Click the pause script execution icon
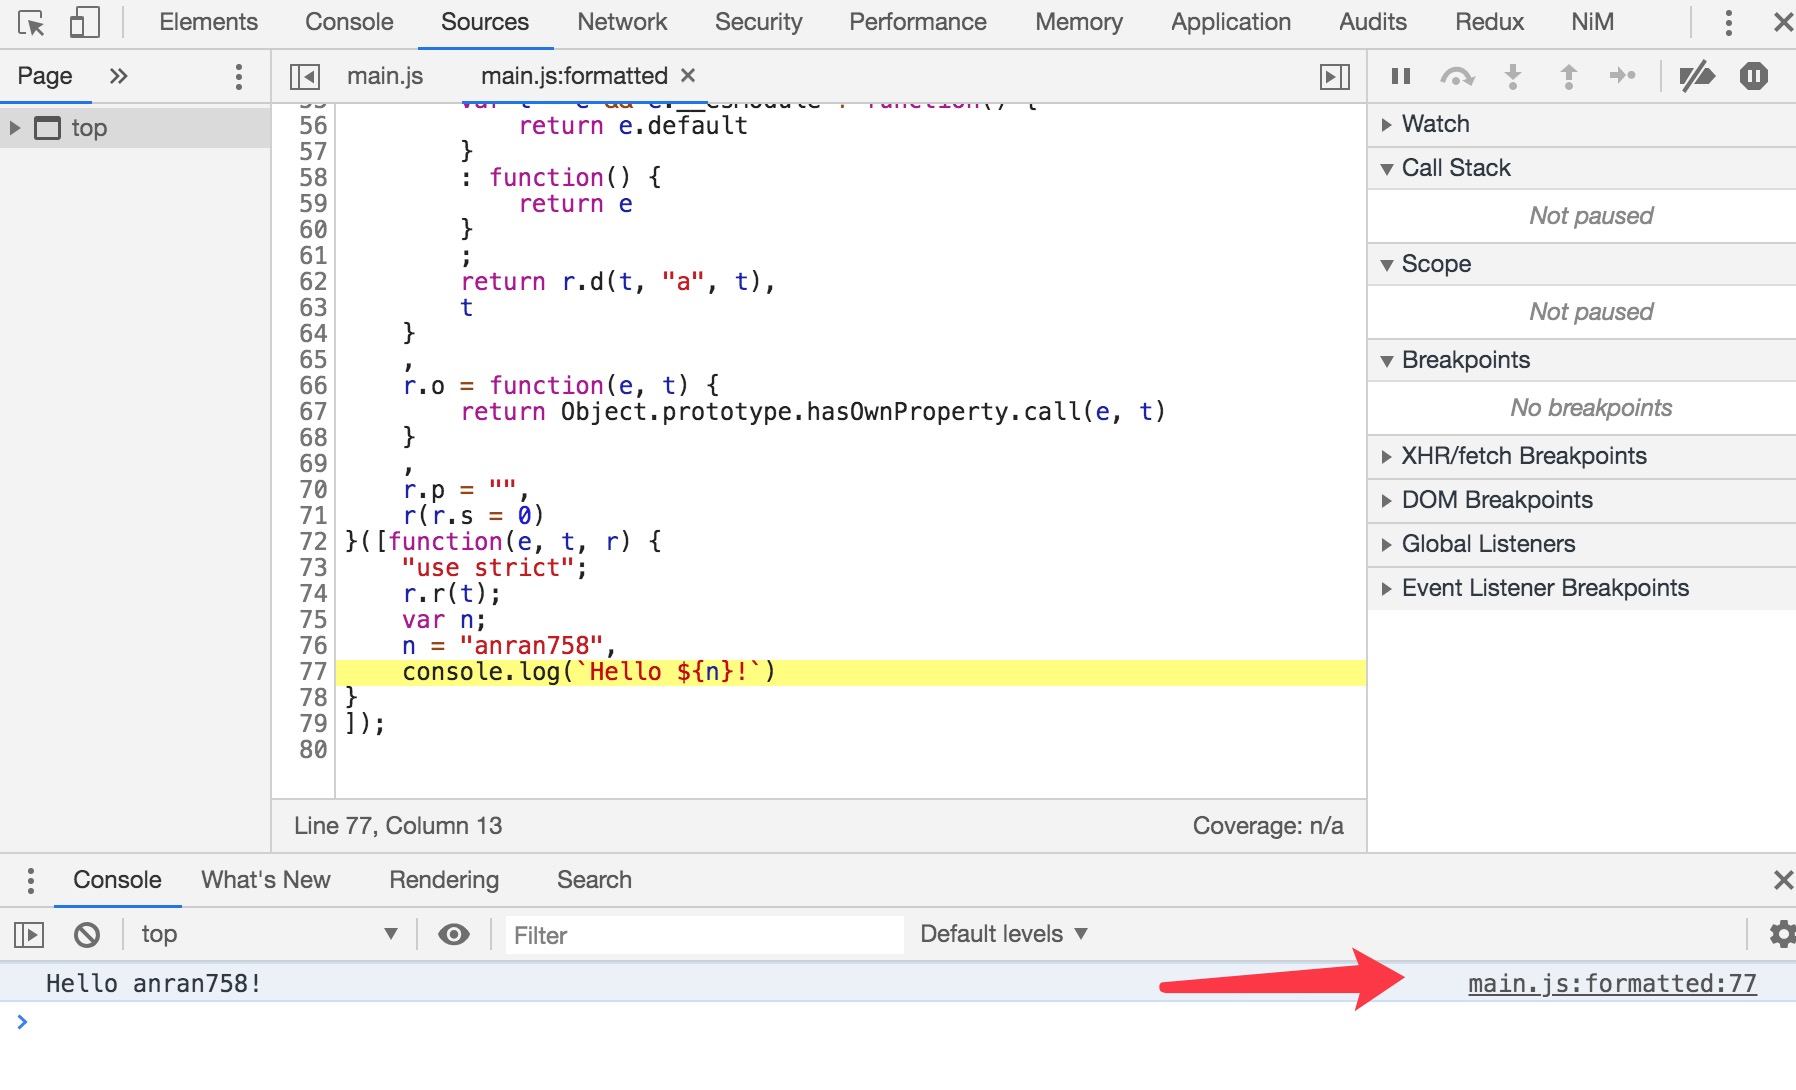This screenshot has height=1090, width=1796. (1399, 75)
